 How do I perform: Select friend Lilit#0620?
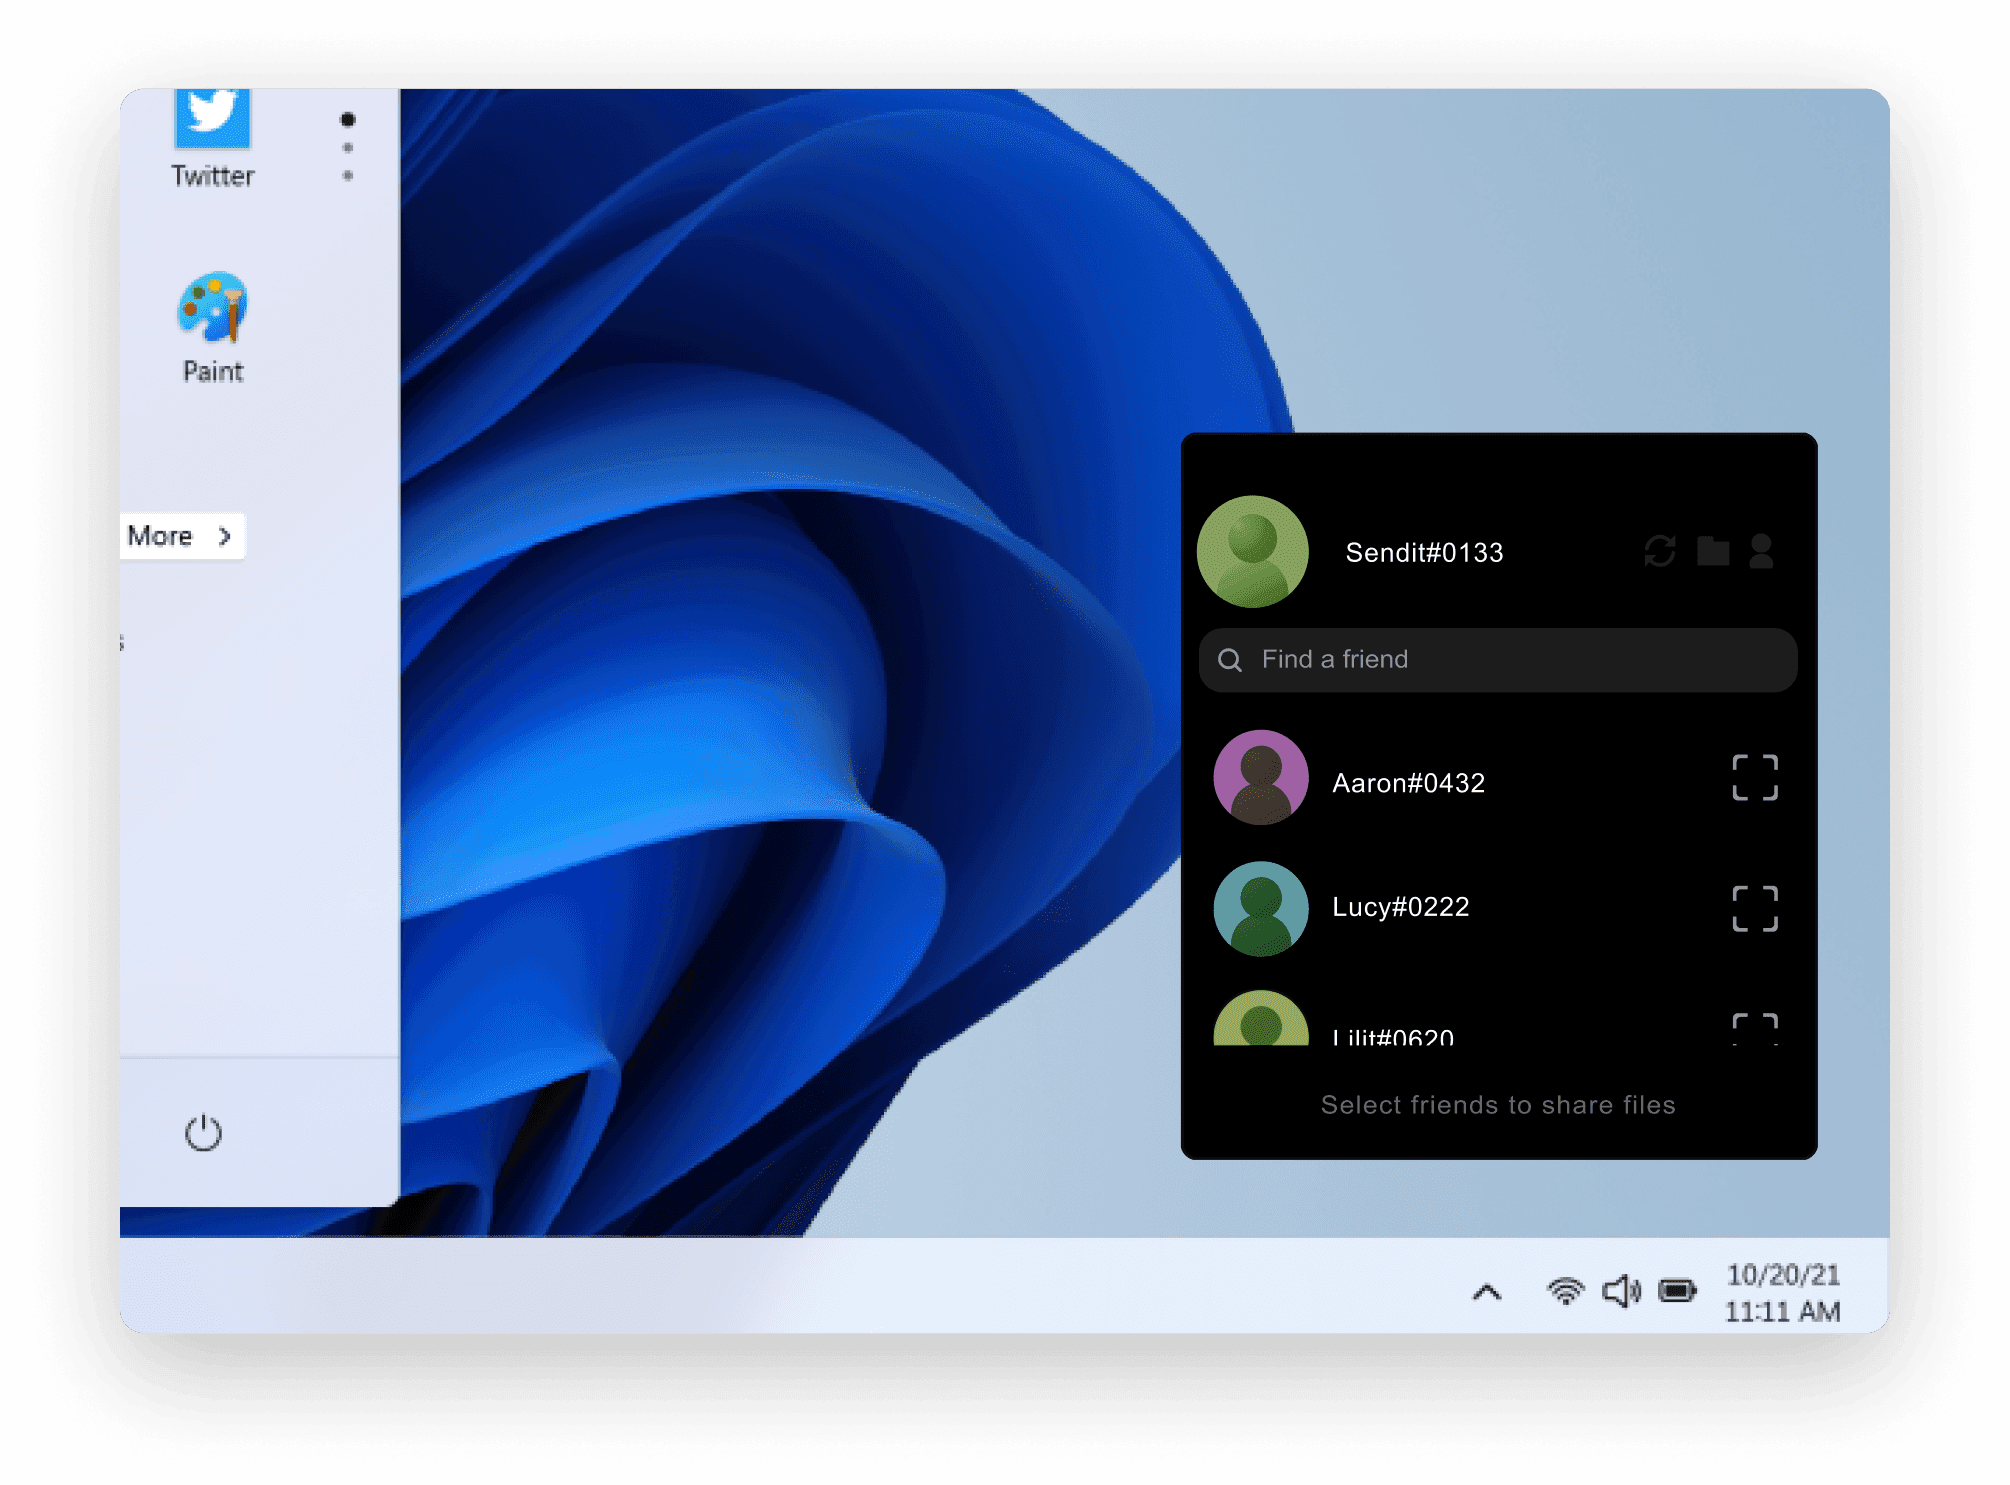pyautogui.click(x=1498, y=1020)
